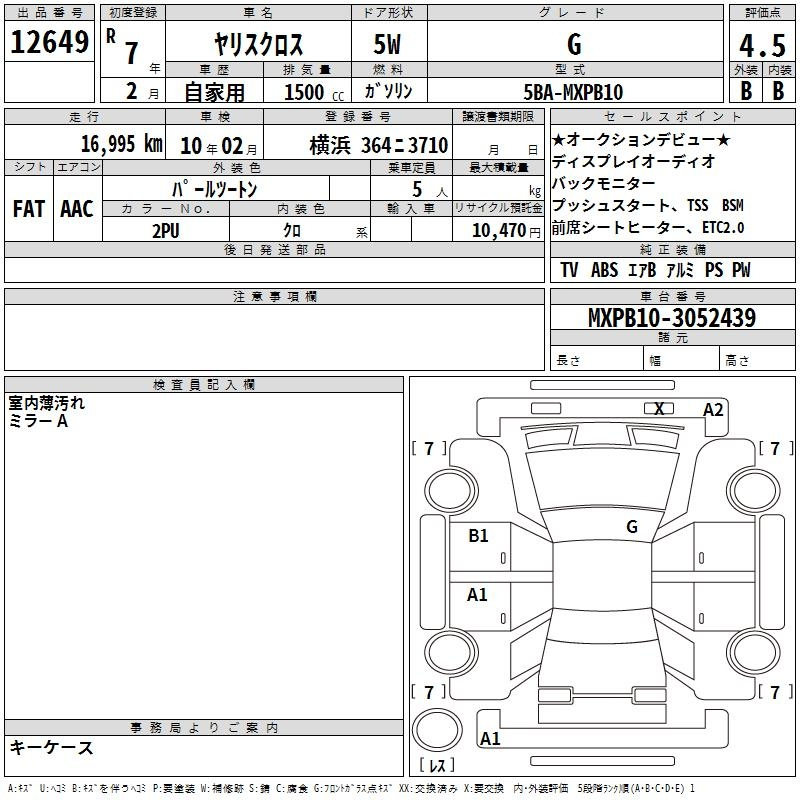Click the exterior grade B under 外装

click(745, 90)
